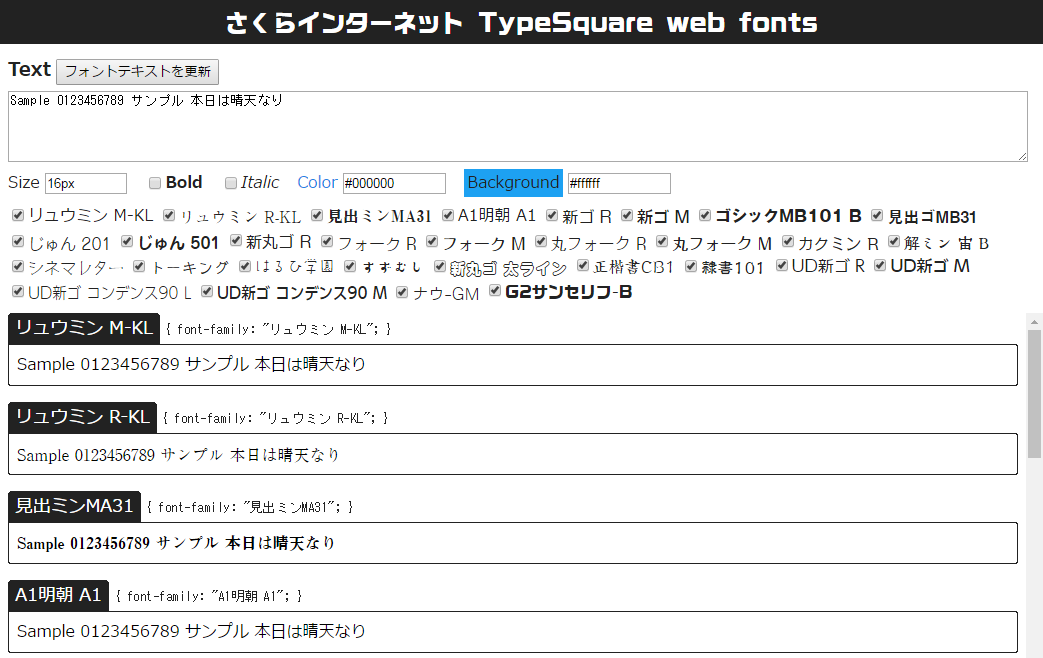This screenshot has height=658, width=1043.
Task: Toggle the 丸フォーク M checkbox
Action: pyautogui.click(x=662, y=241)
